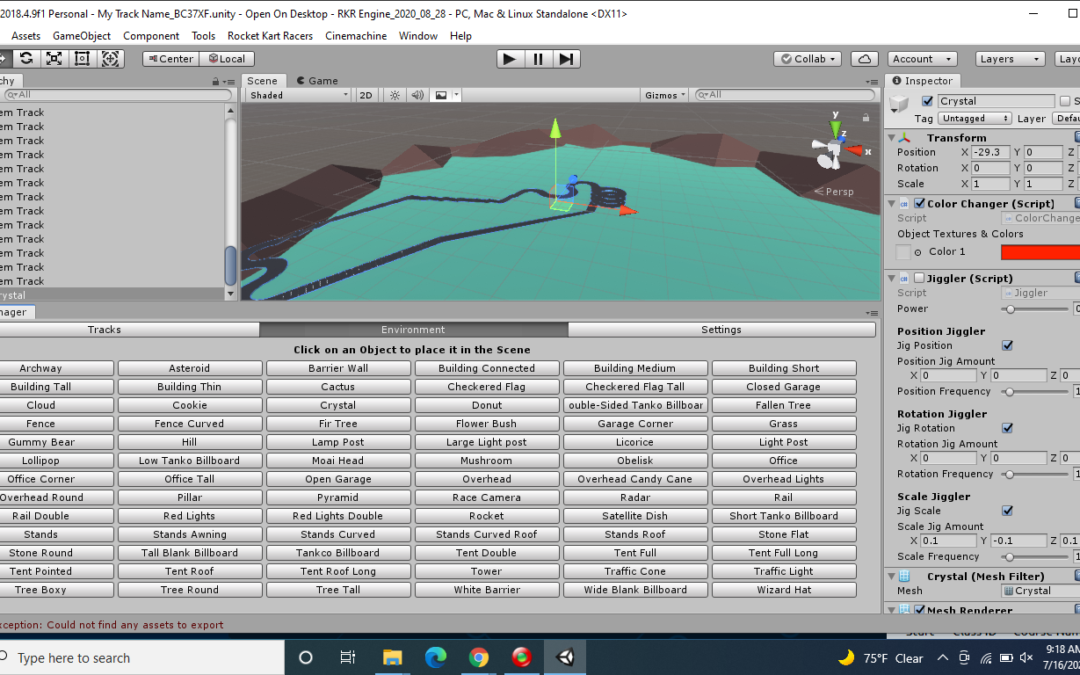Open the Layers dropdown
Image resolution: width=1080 pixels, height=675 pixels.
click(x=1010, y=59)
